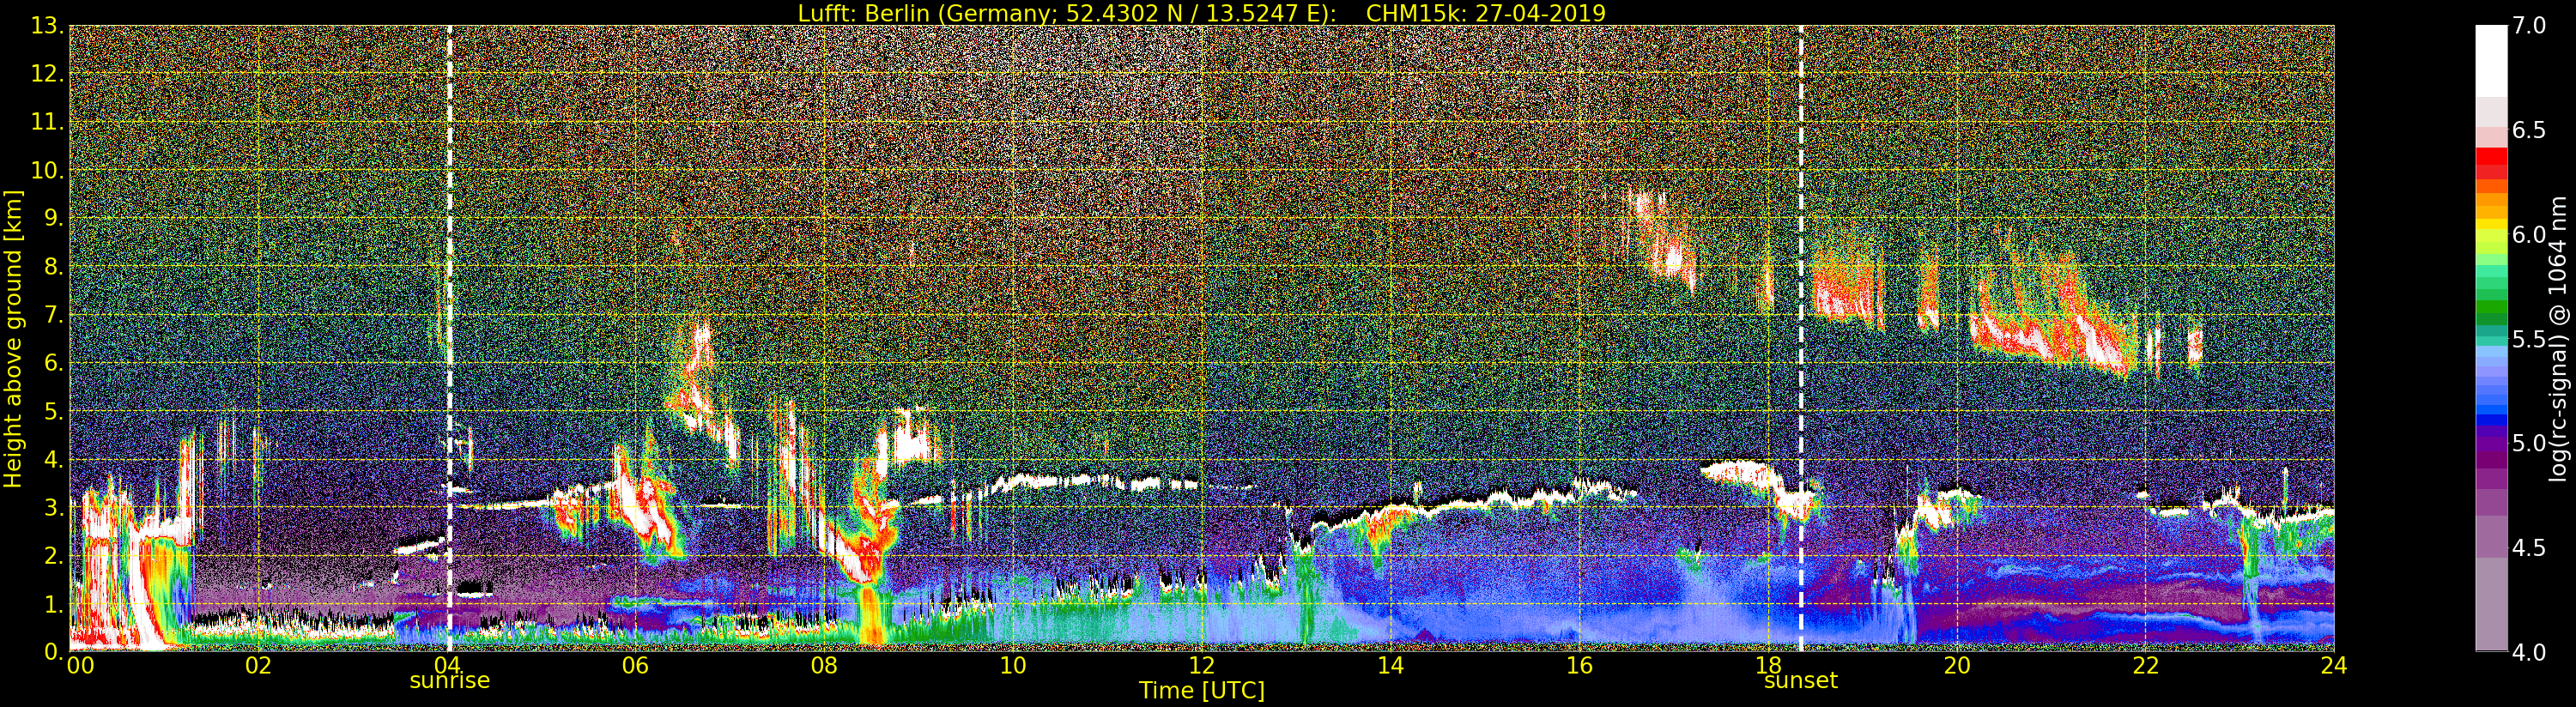The height and width of the screenshot is (707, 2576).
Task: Click the 'Time [UTC]' axis label
Action: pos(1201,690)
